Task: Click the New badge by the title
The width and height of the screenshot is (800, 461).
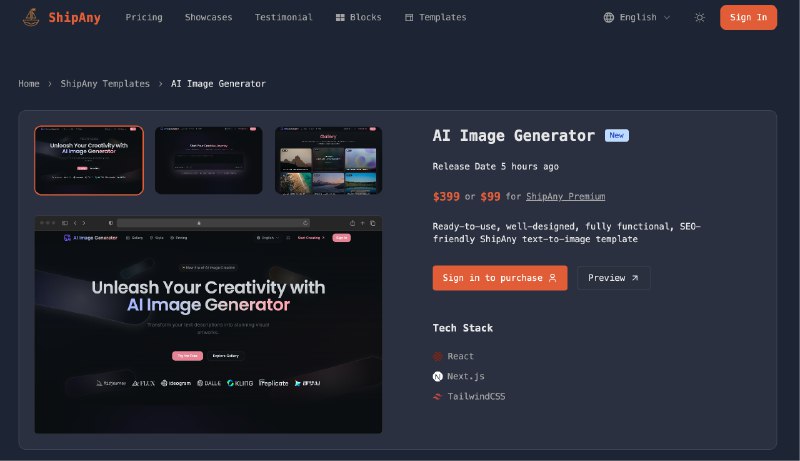Action: click(x=616, y=135)
